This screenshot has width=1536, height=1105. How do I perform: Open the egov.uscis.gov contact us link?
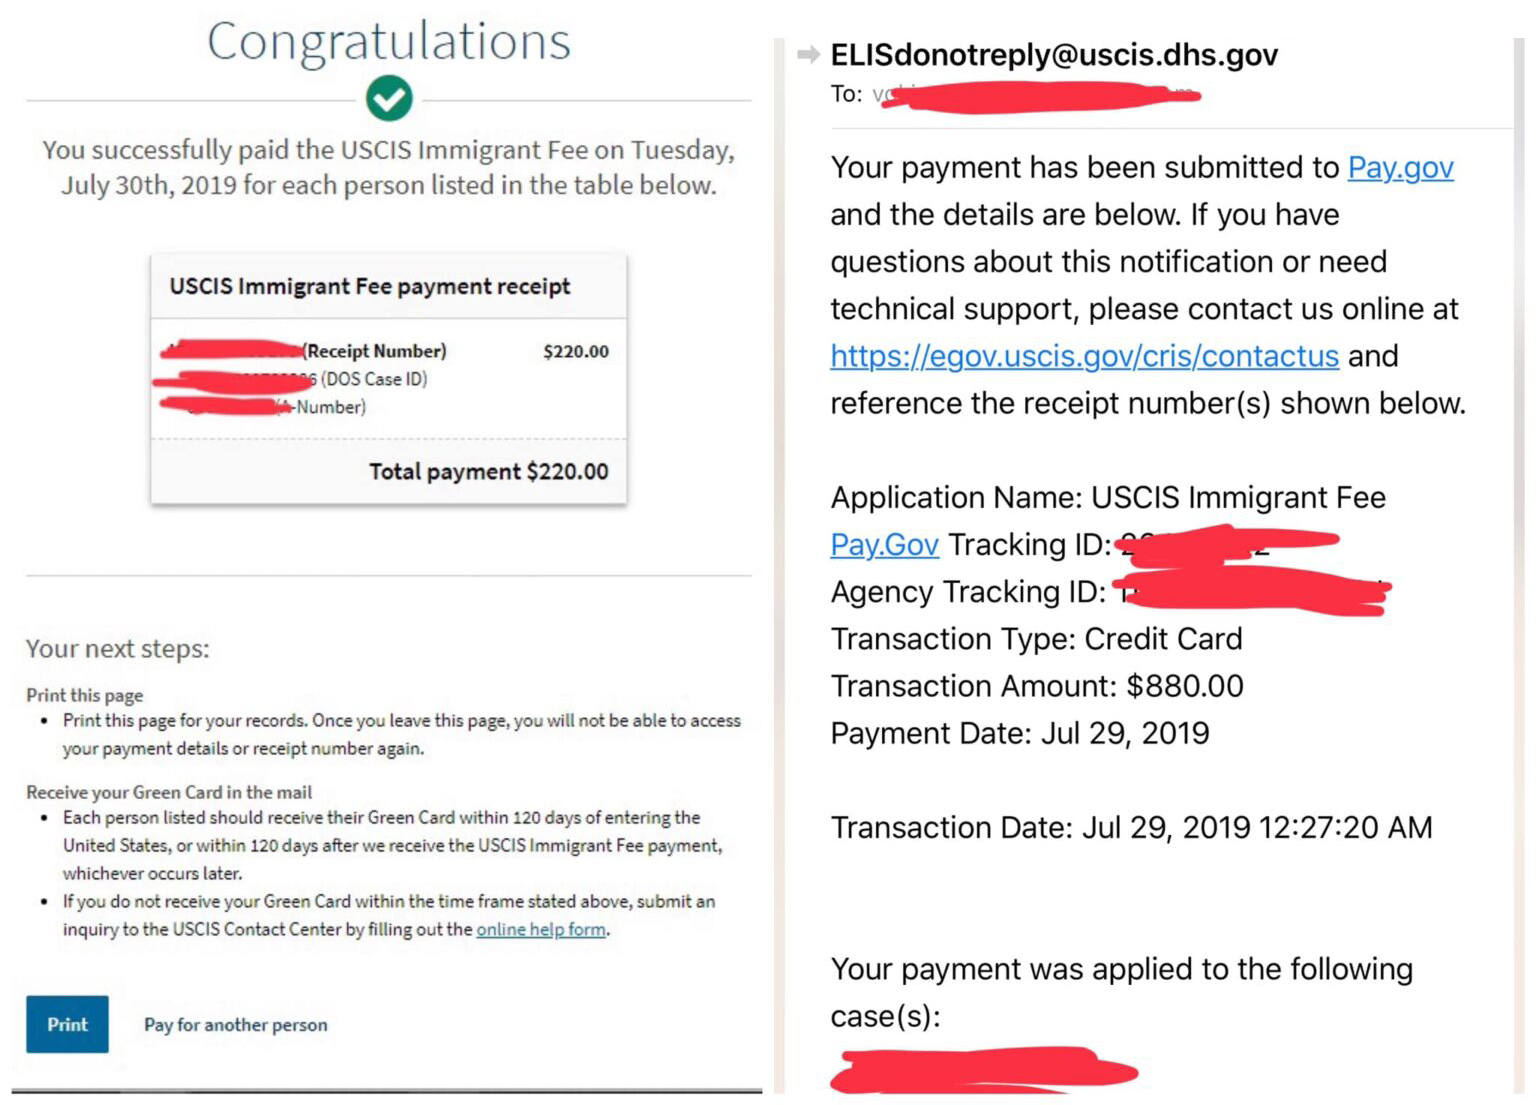(x=1084, y=356)
